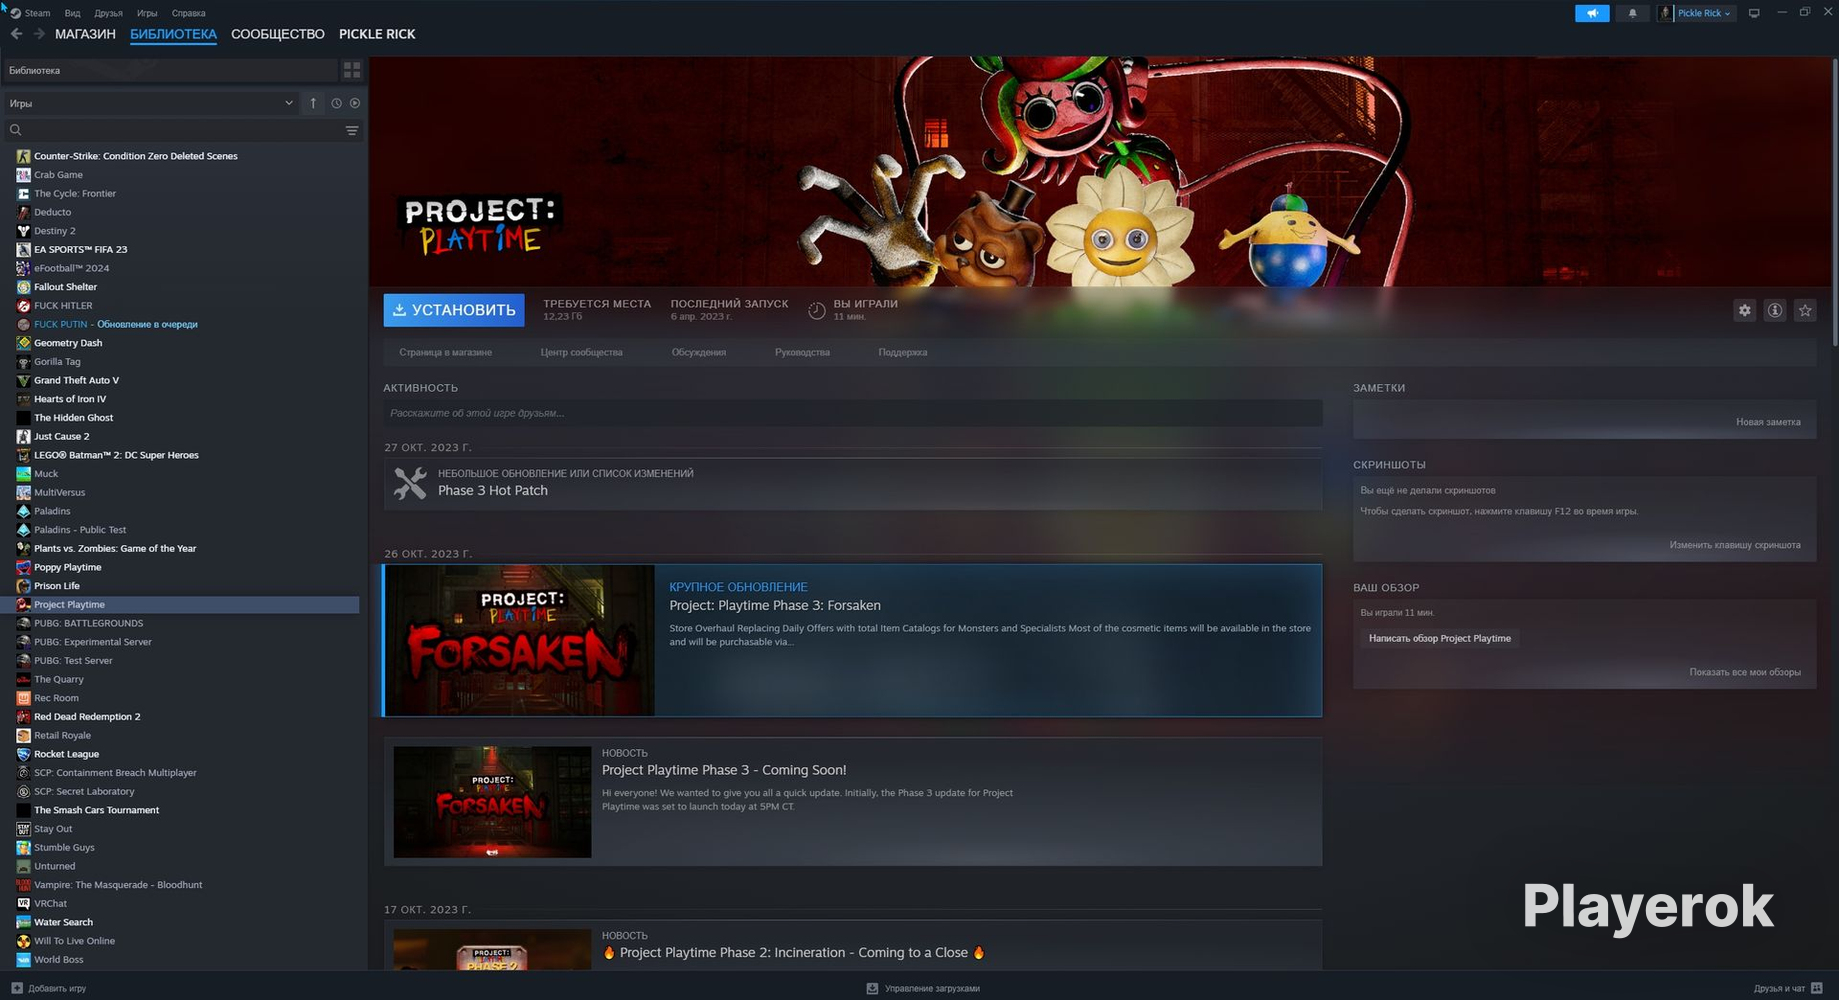Go to the МАГАЗИН tab
This screenshot has width=1839, height=1000.
(x=85, y=34)
